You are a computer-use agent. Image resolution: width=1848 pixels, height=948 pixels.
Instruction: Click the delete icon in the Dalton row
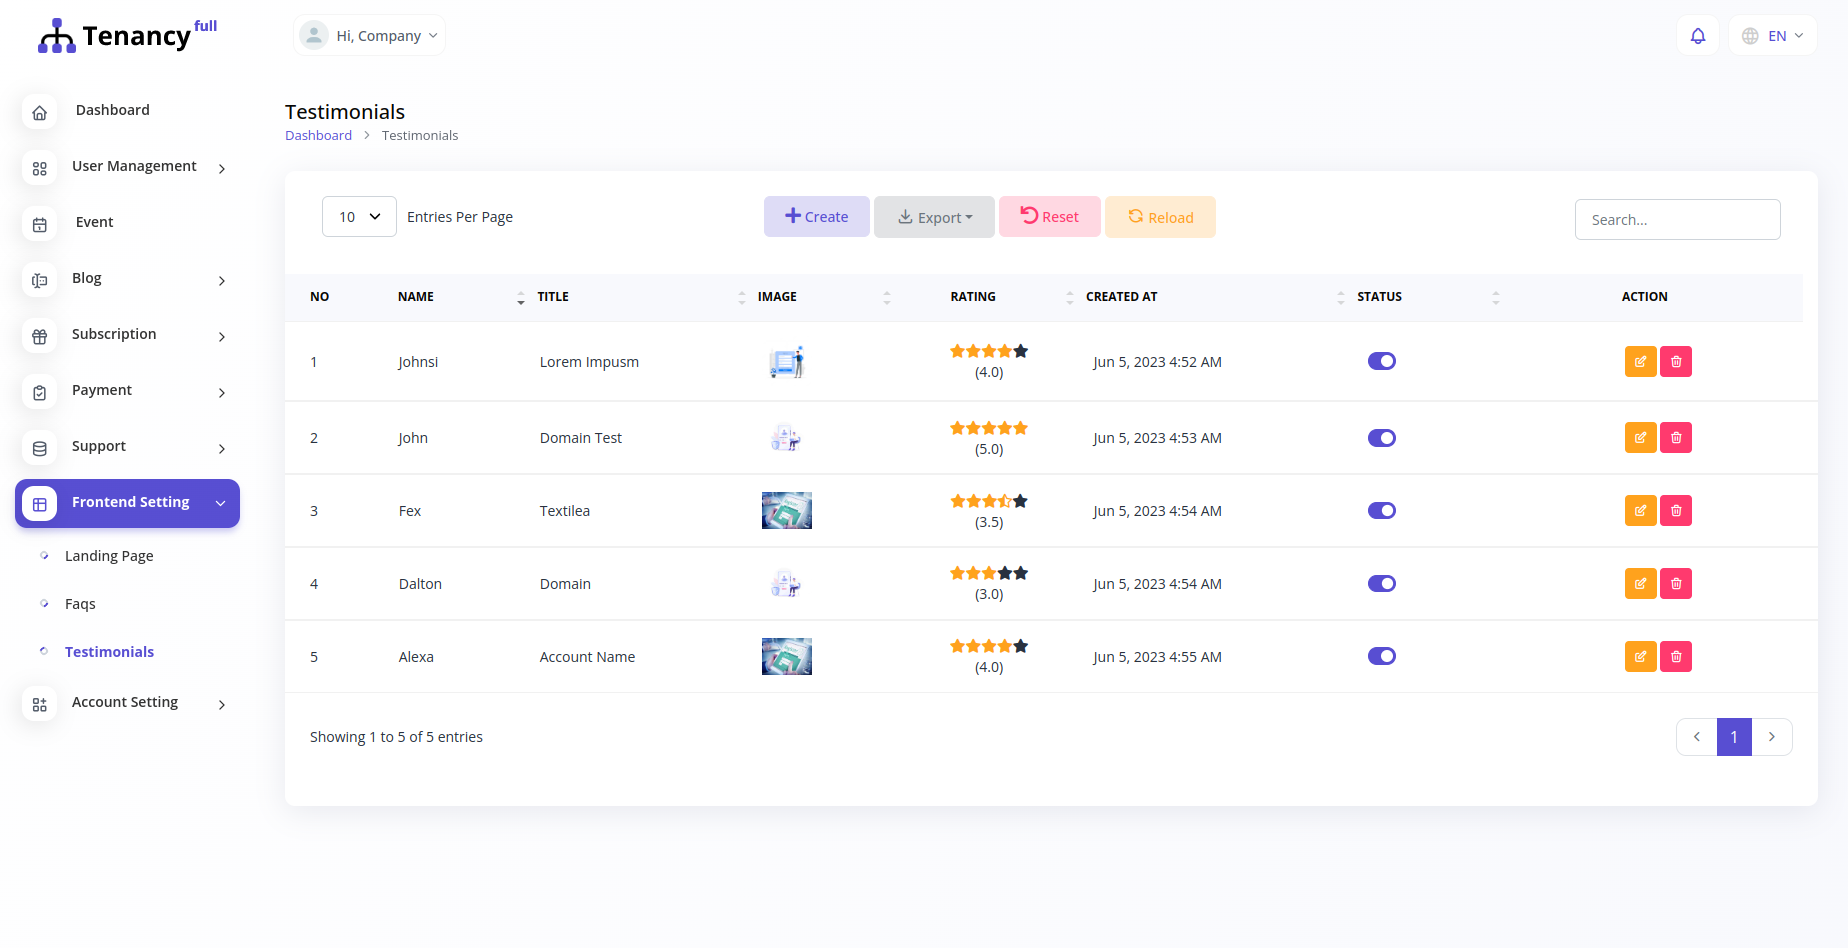(x=1676, y=584)
